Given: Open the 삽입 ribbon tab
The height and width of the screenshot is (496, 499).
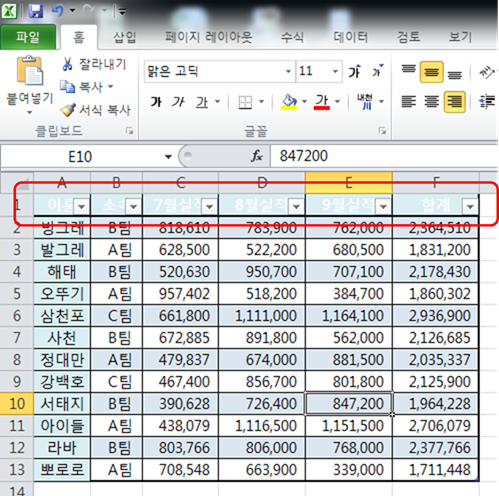Looking at the screenshot, I should (125, 37).
